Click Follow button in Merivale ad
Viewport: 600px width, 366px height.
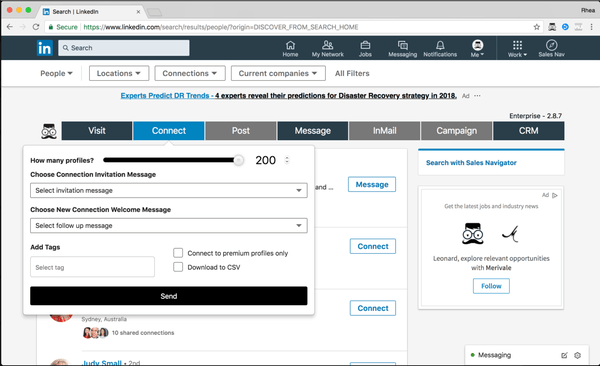(491, 286)
